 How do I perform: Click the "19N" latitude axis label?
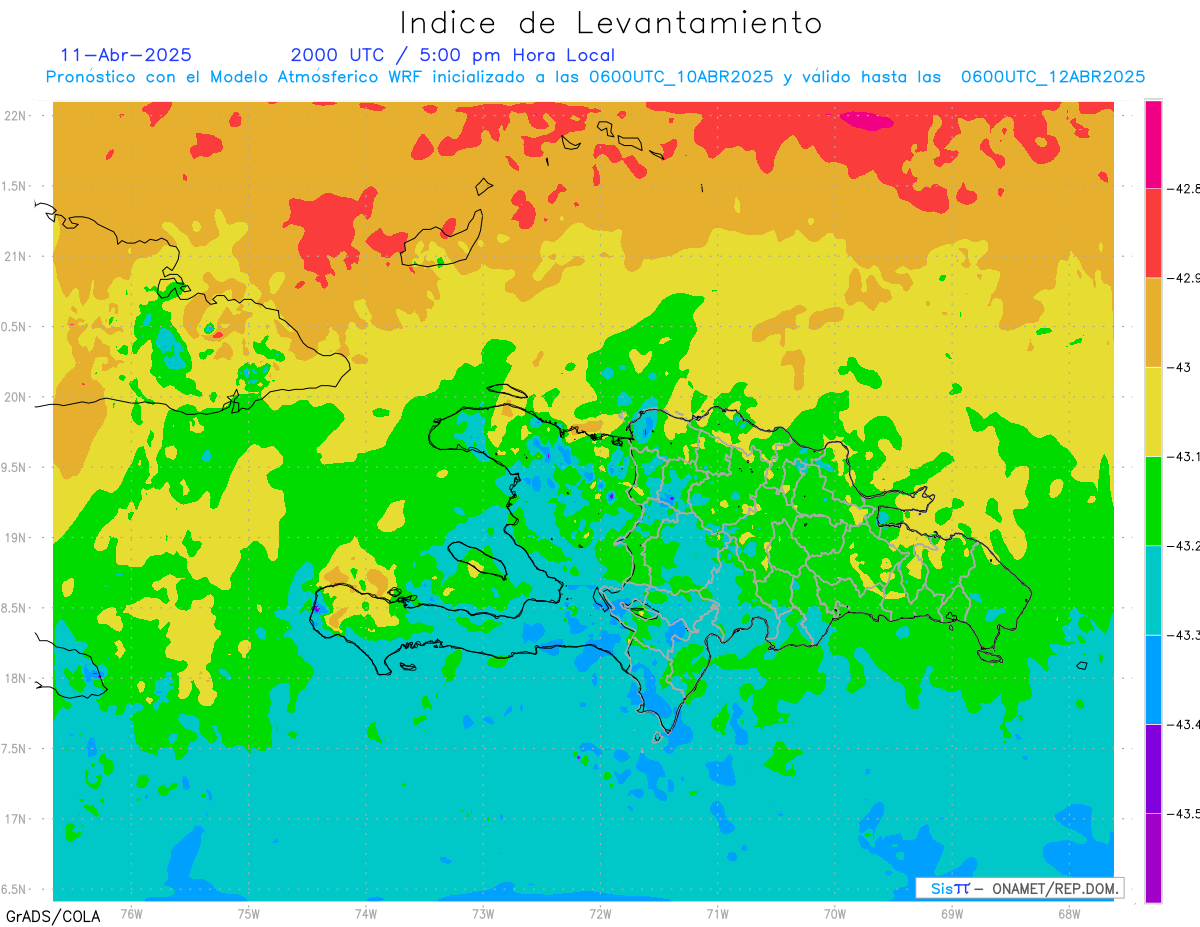click(x=16, y=538)
